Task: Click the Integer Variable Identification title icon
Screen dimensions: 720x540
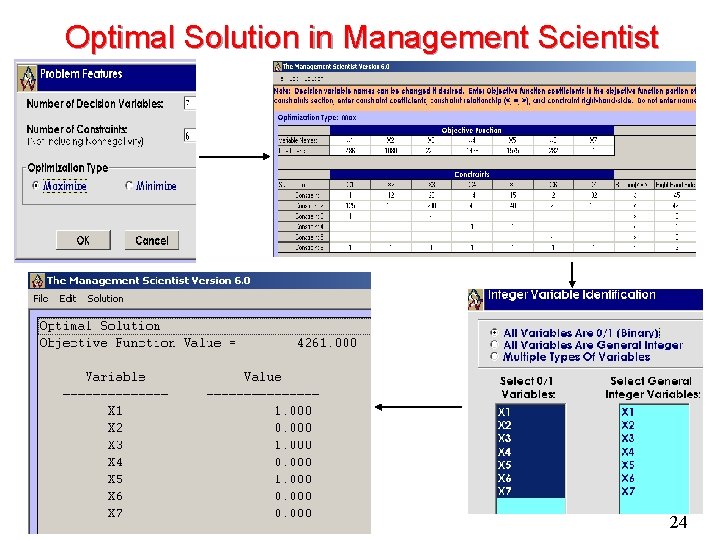Action: point(475,299)
